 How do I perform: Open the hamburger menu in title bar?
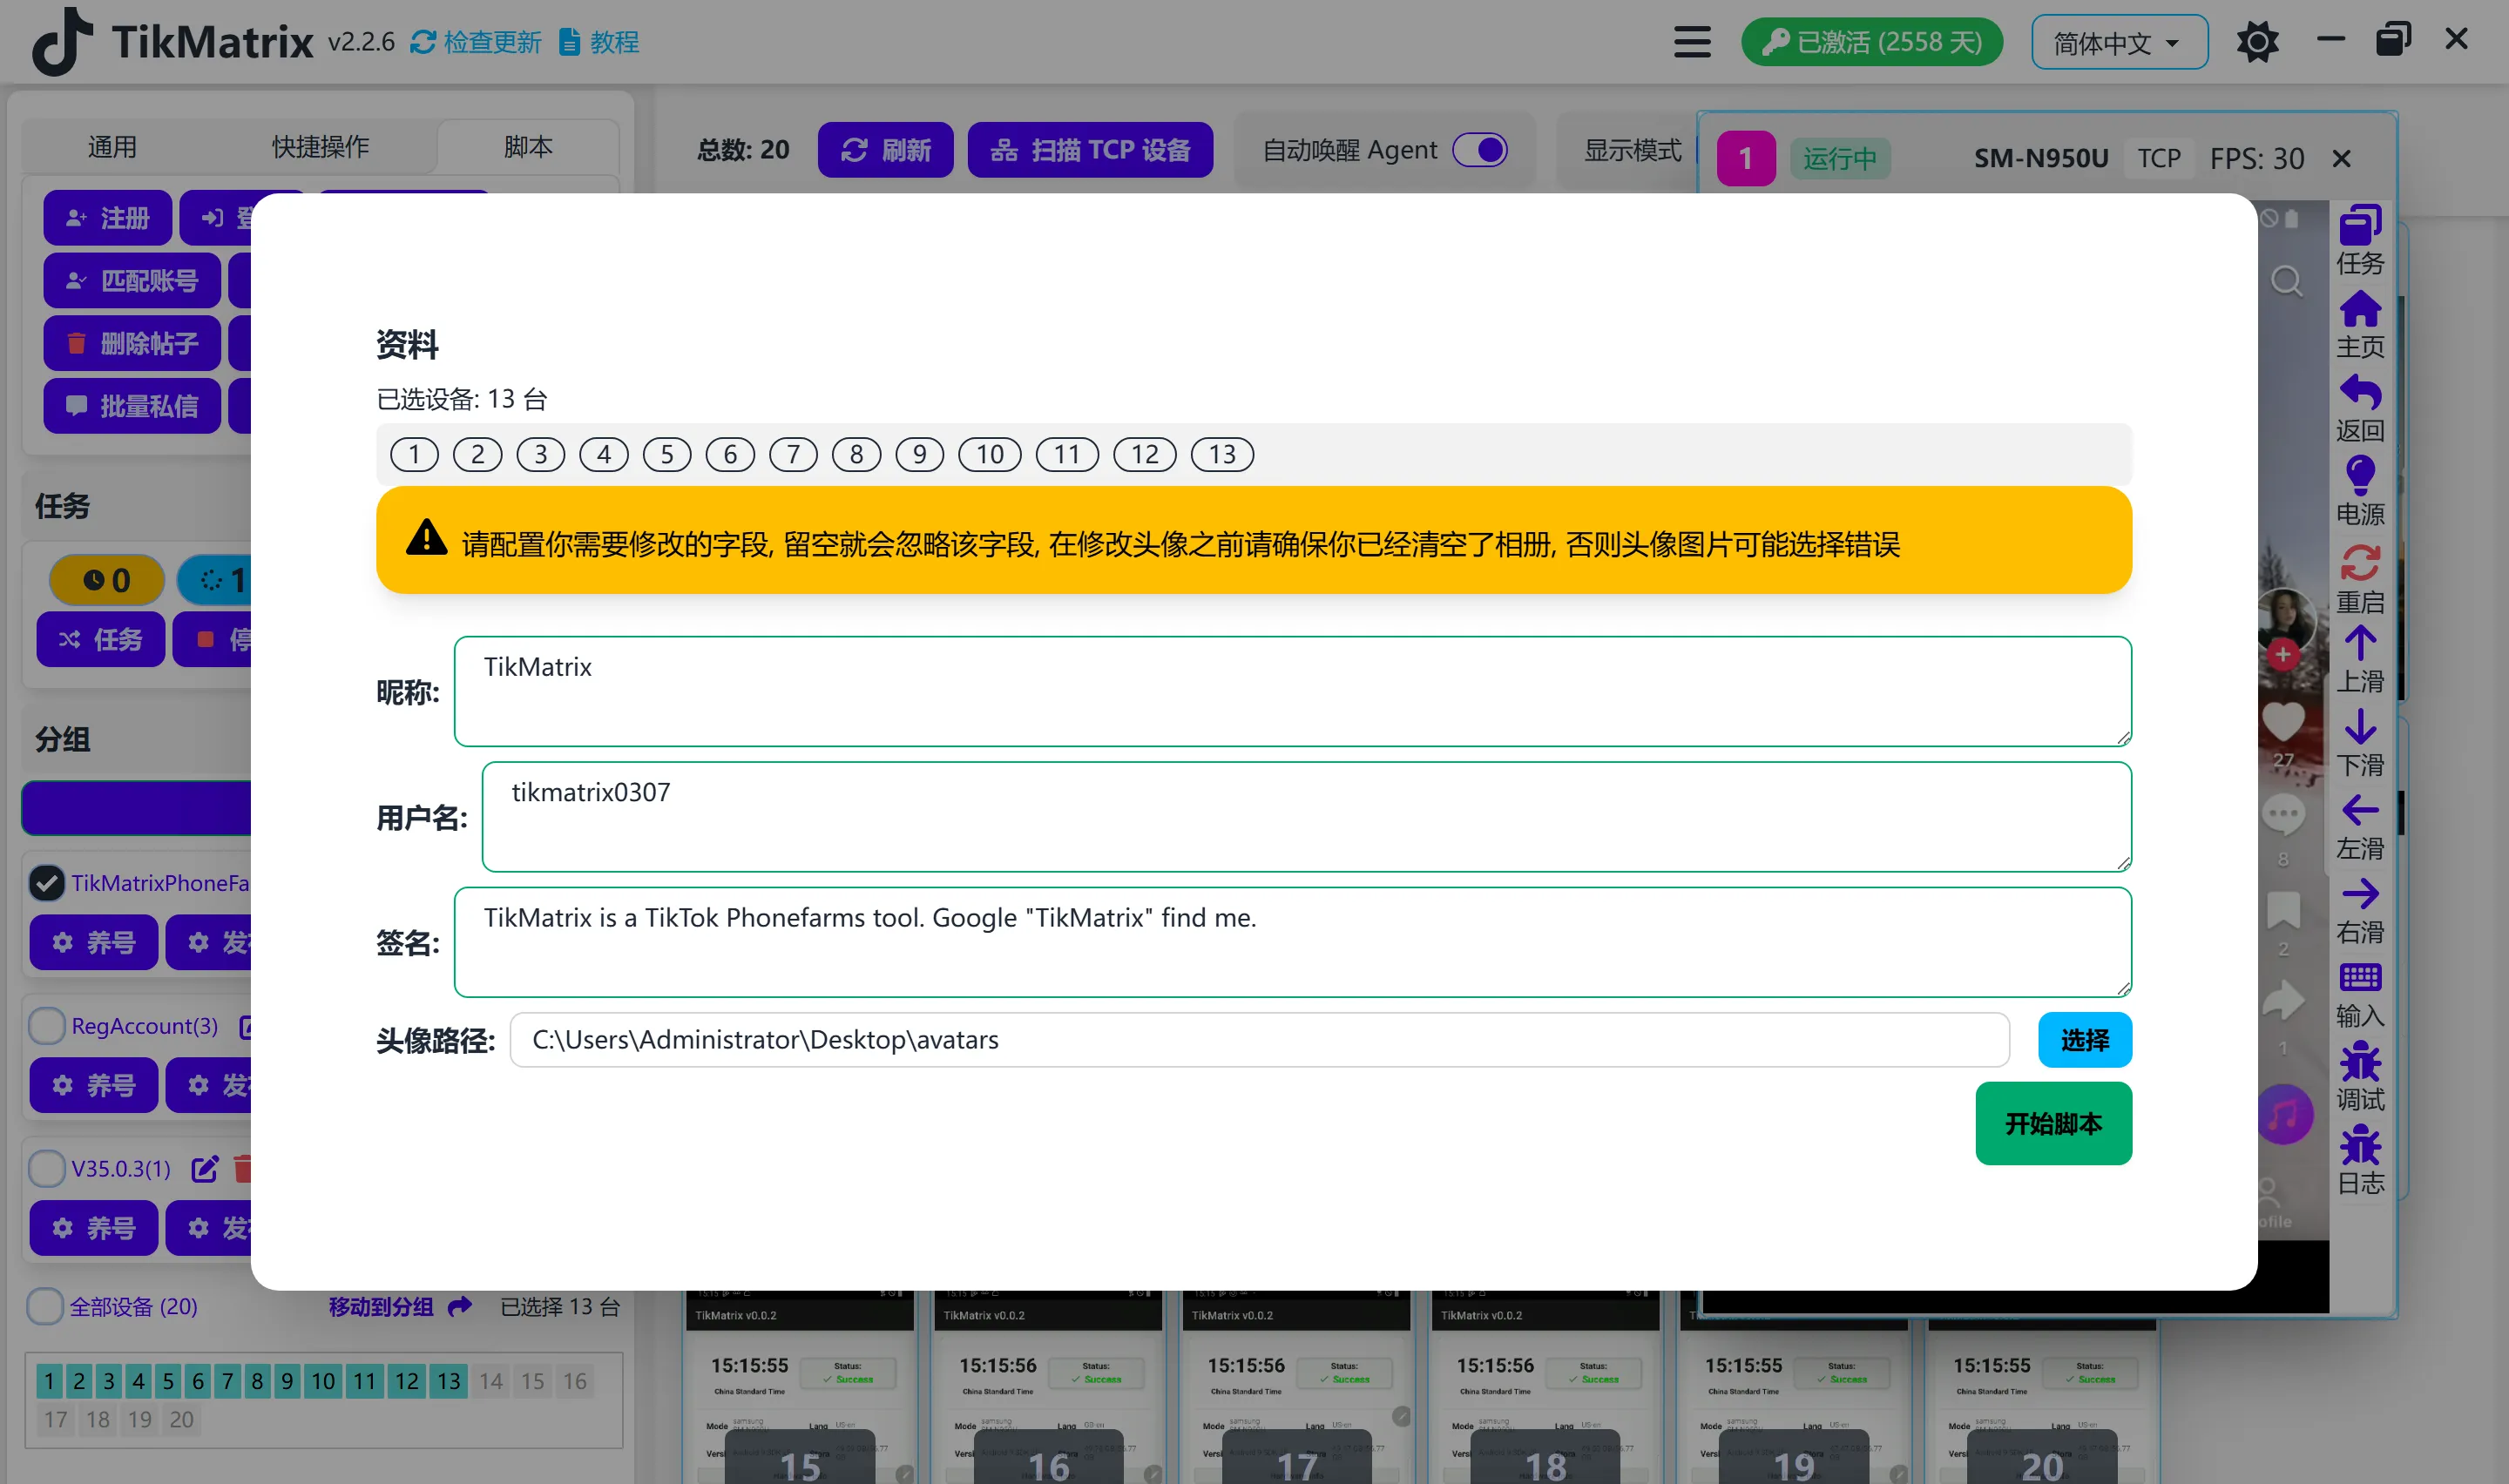click(x=1692, y=42)
